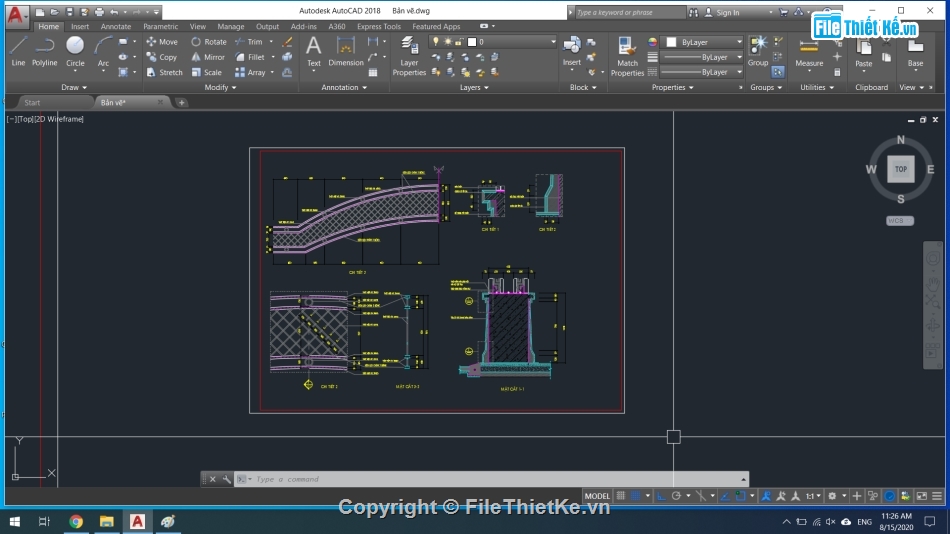Image resolution: width=950 pixels, height=534 pixels.
Task: Expand the Layers panel
Action: [474, 87]
